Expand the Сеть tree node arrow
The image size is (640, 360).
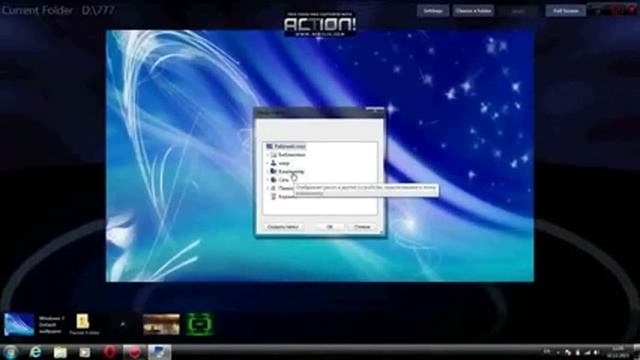(x=268, y=180)
